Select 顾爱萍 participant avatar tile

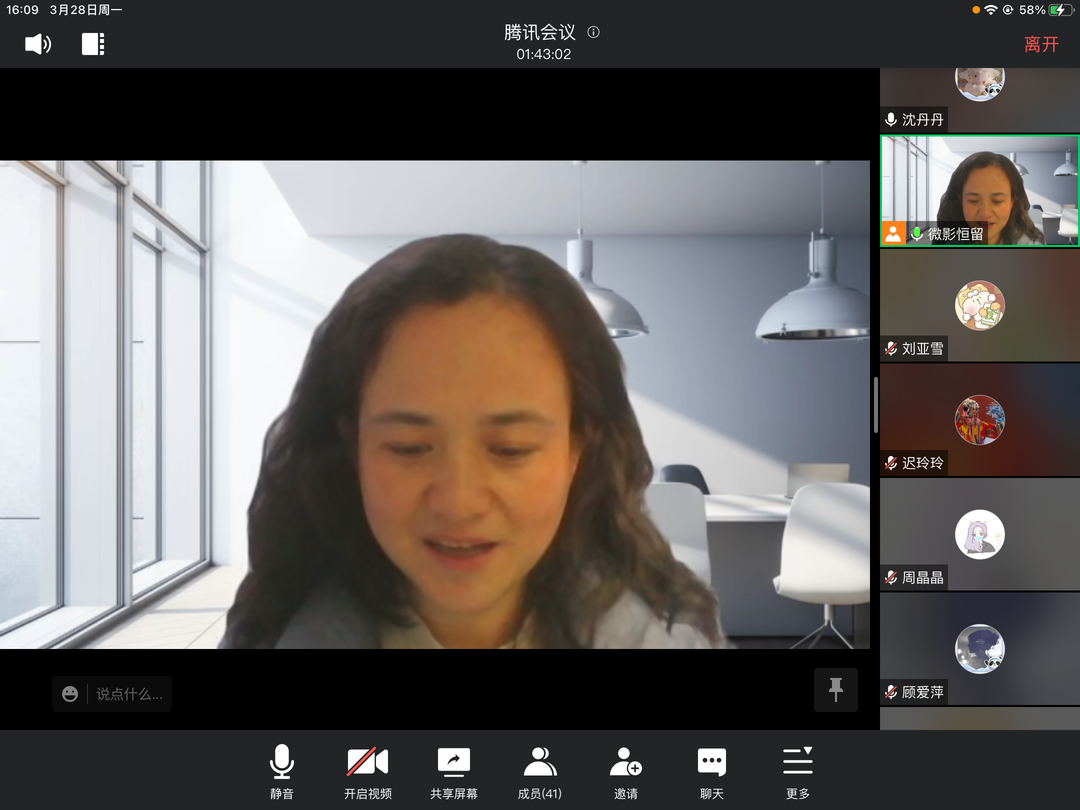pyautogui.click(x=979, y=648)
